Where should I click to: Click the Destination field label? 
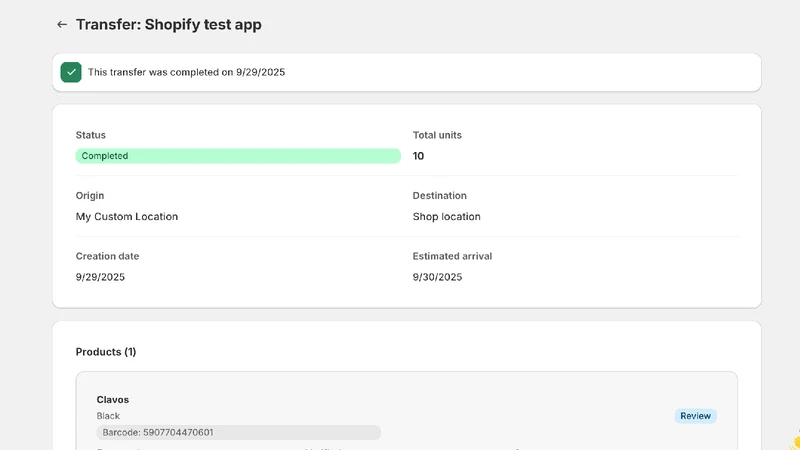tap(440, 196)
